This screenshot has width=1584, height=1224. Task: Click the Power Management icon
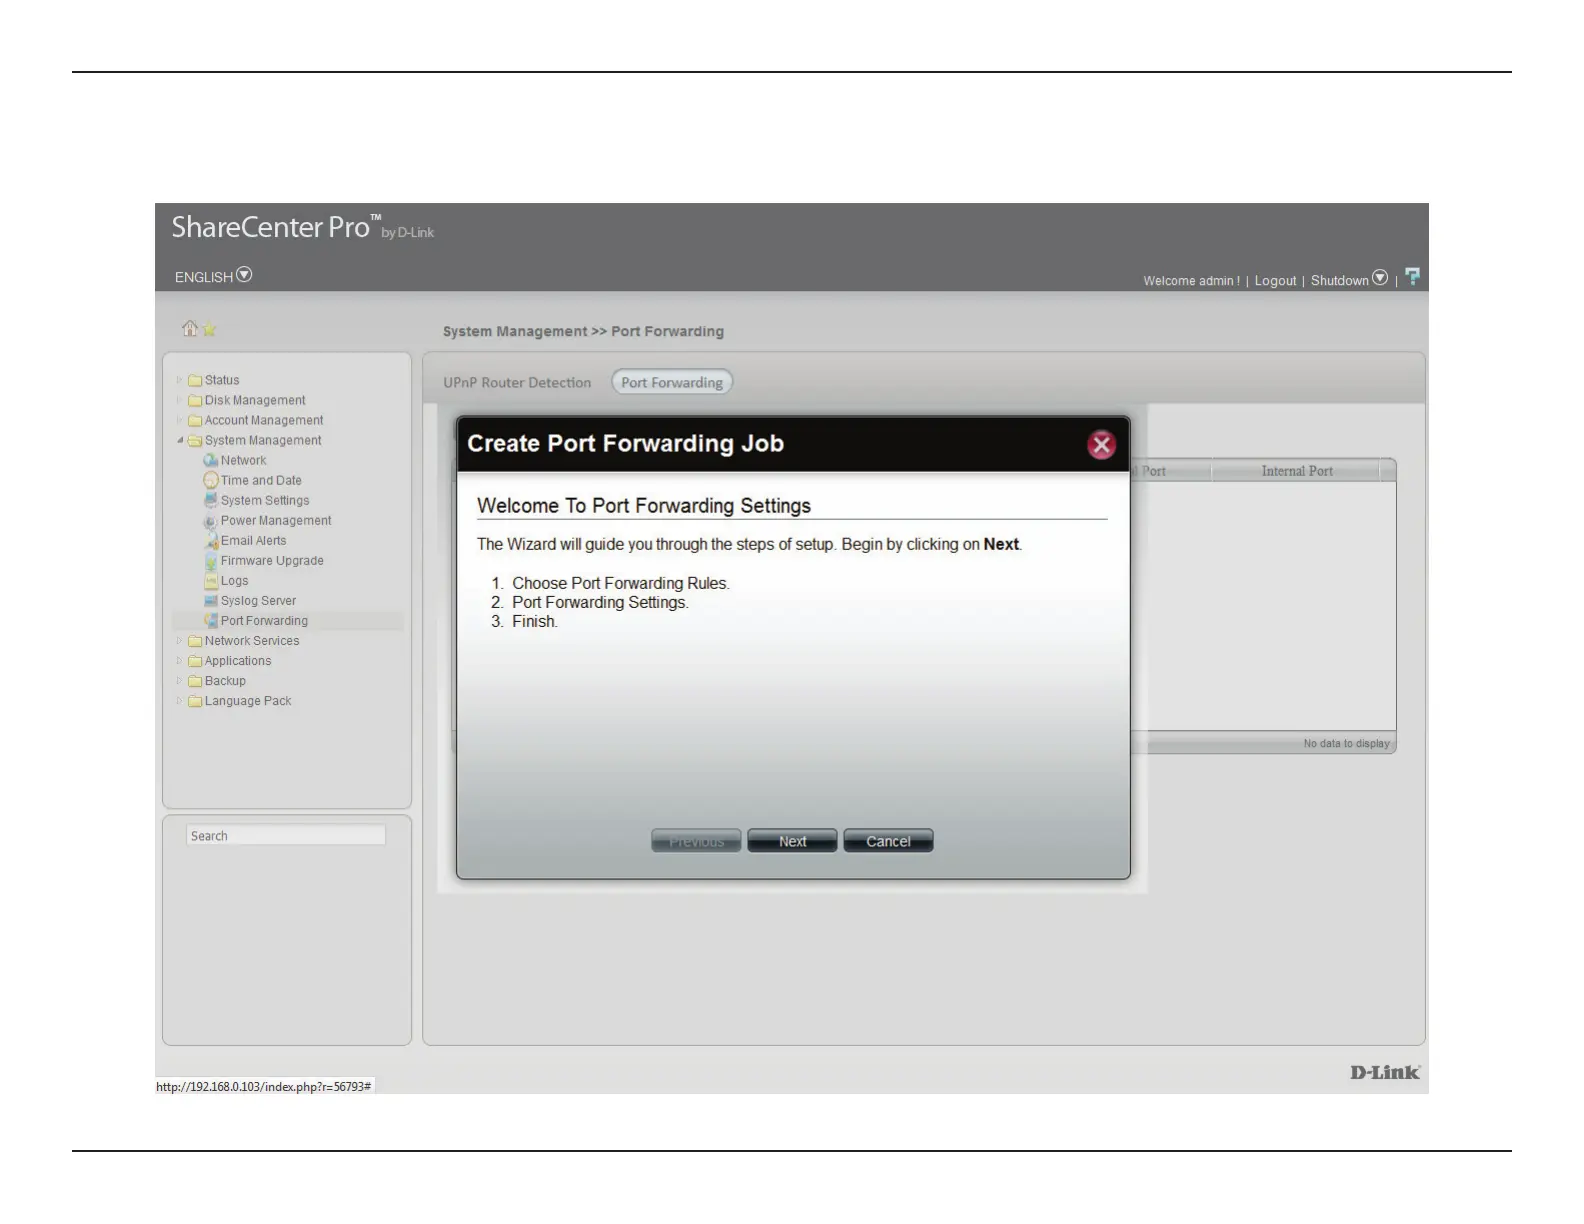(210, 521)
